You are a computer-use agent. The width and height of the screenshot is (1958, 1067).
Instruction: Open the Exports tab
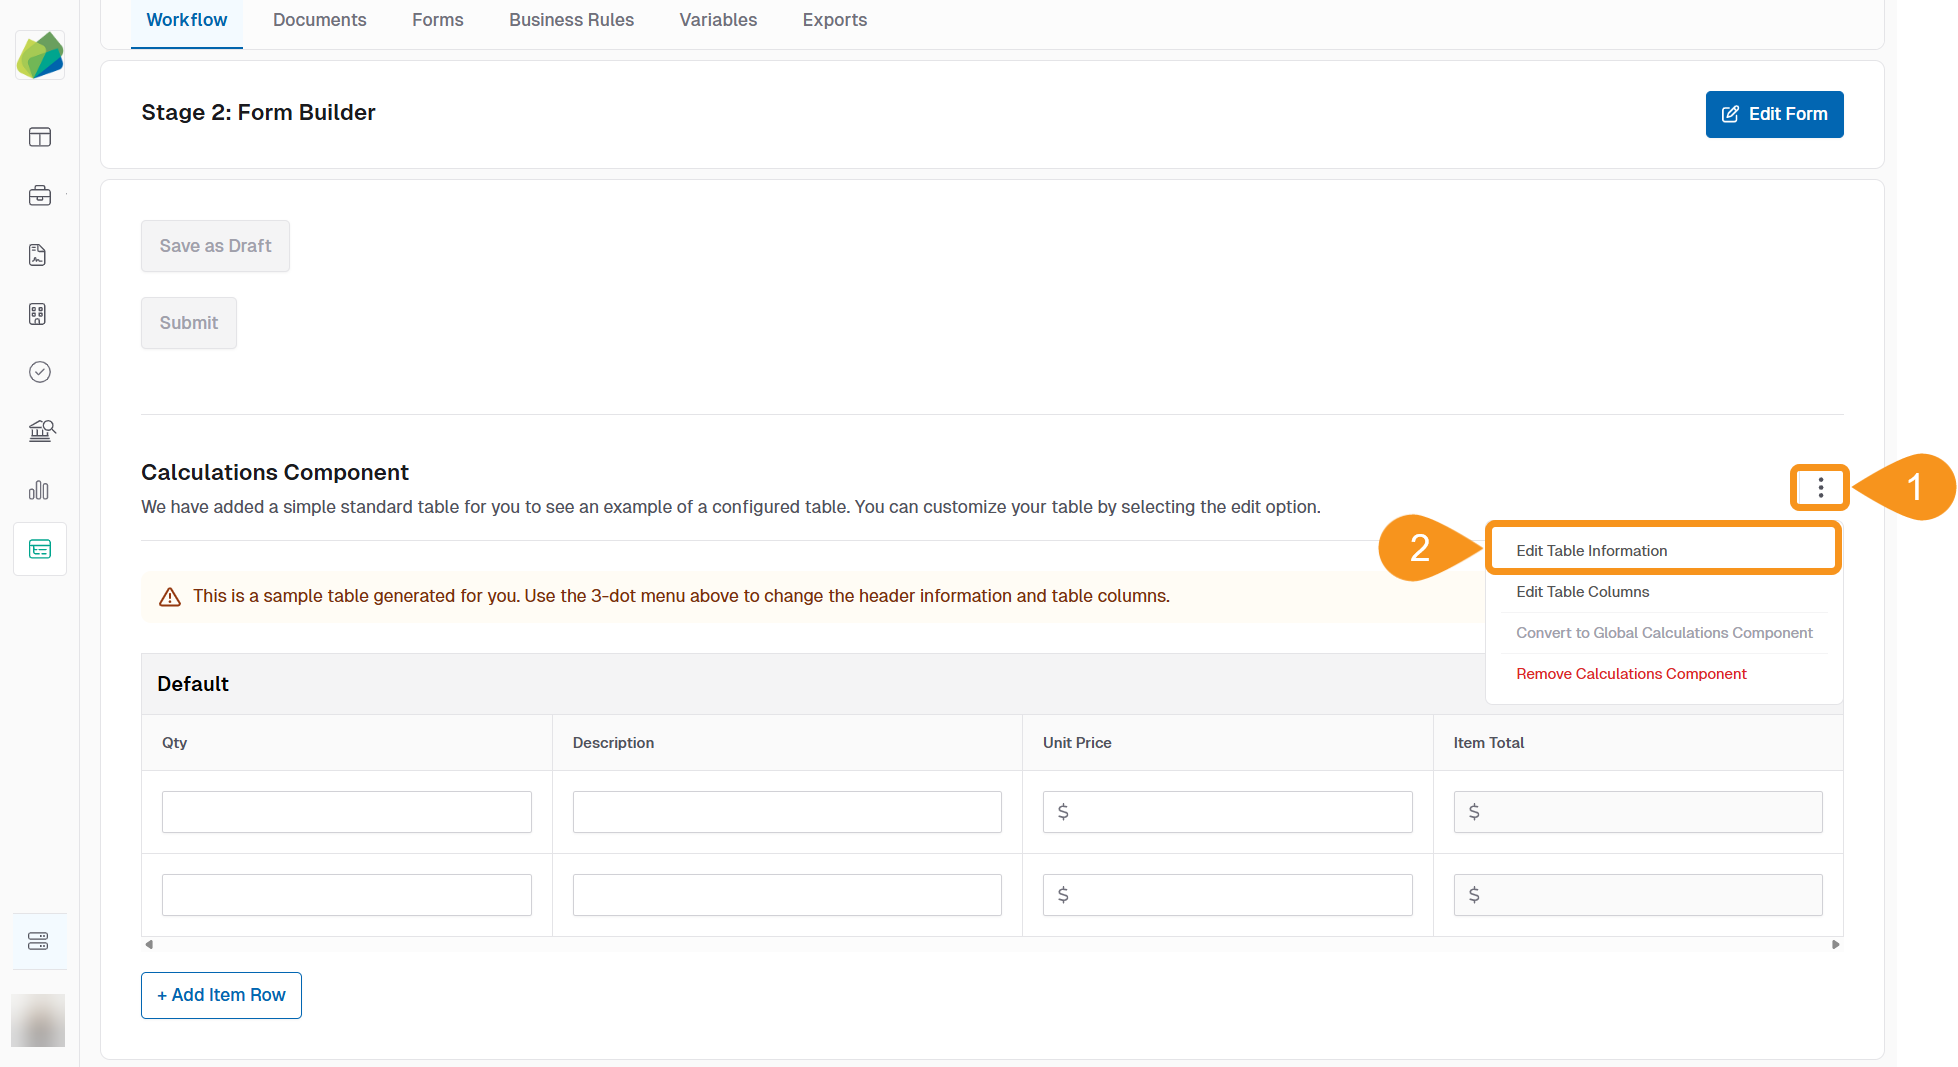(834, 19)
